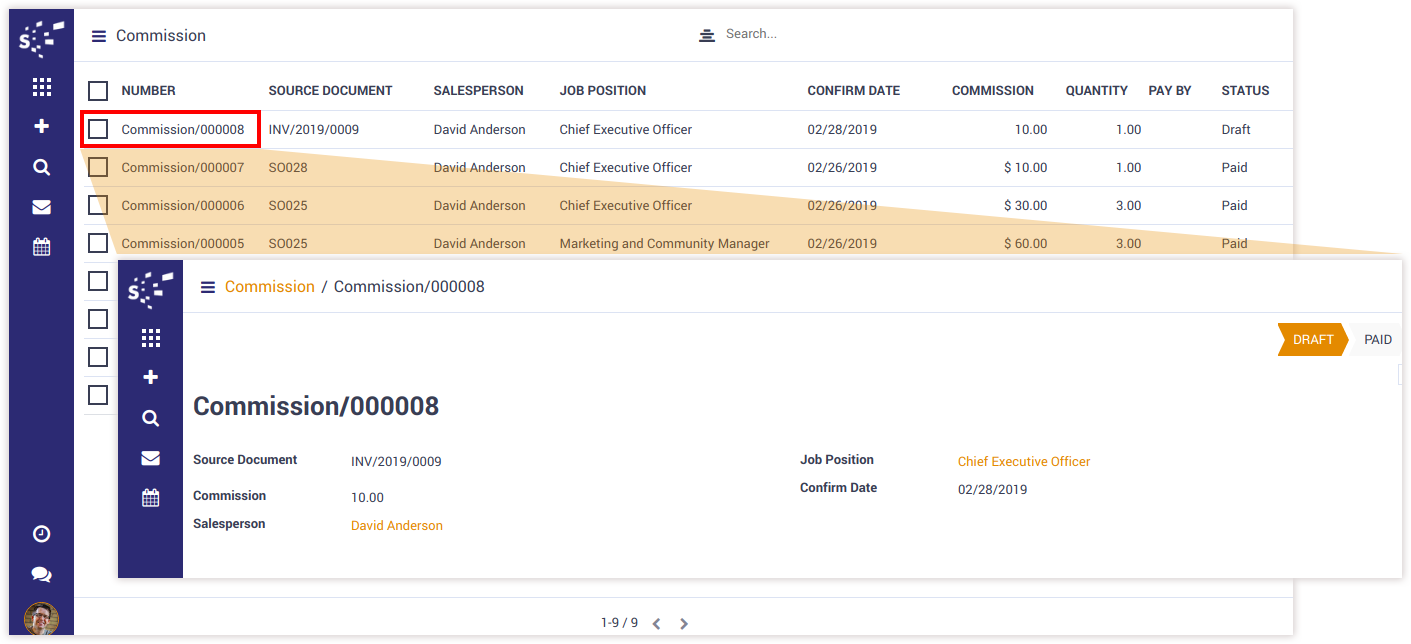The width and height of the screenshot is (1411, 644).
Task: Click into the Search input field
Action: coord(850,34)
